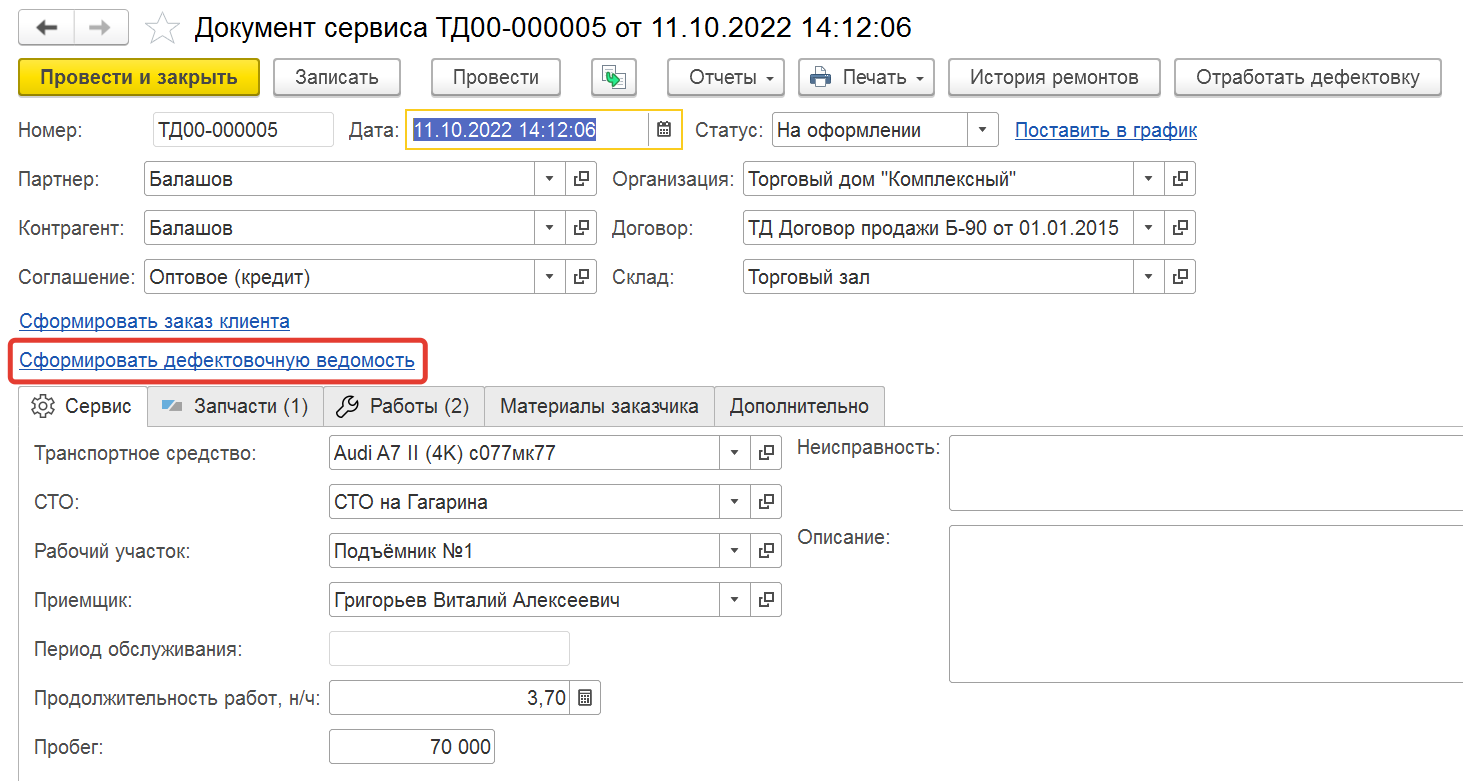Switch to the Запчасти (1) tab

pos(236,406)
